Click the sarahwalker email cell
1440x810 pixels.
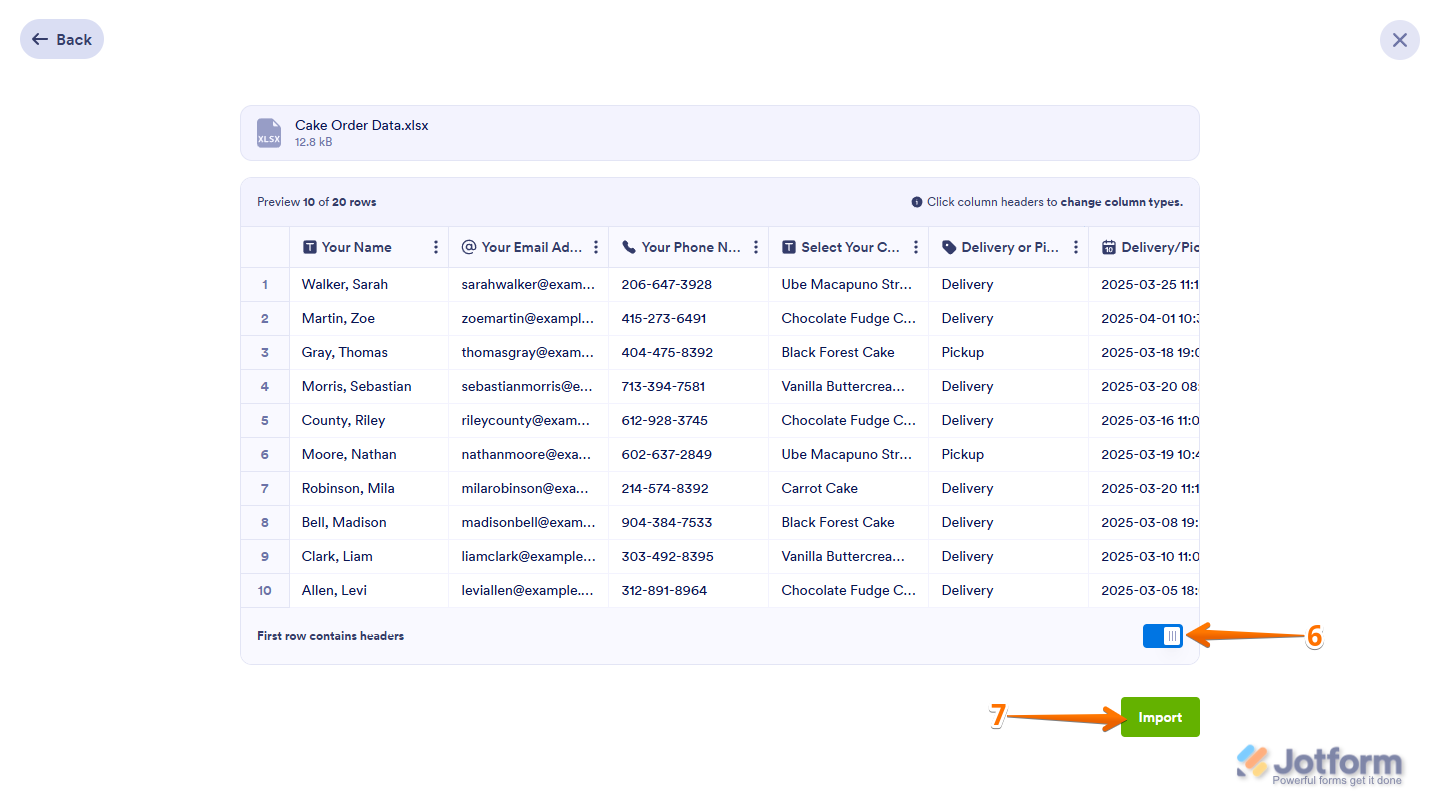coord(529,284)
